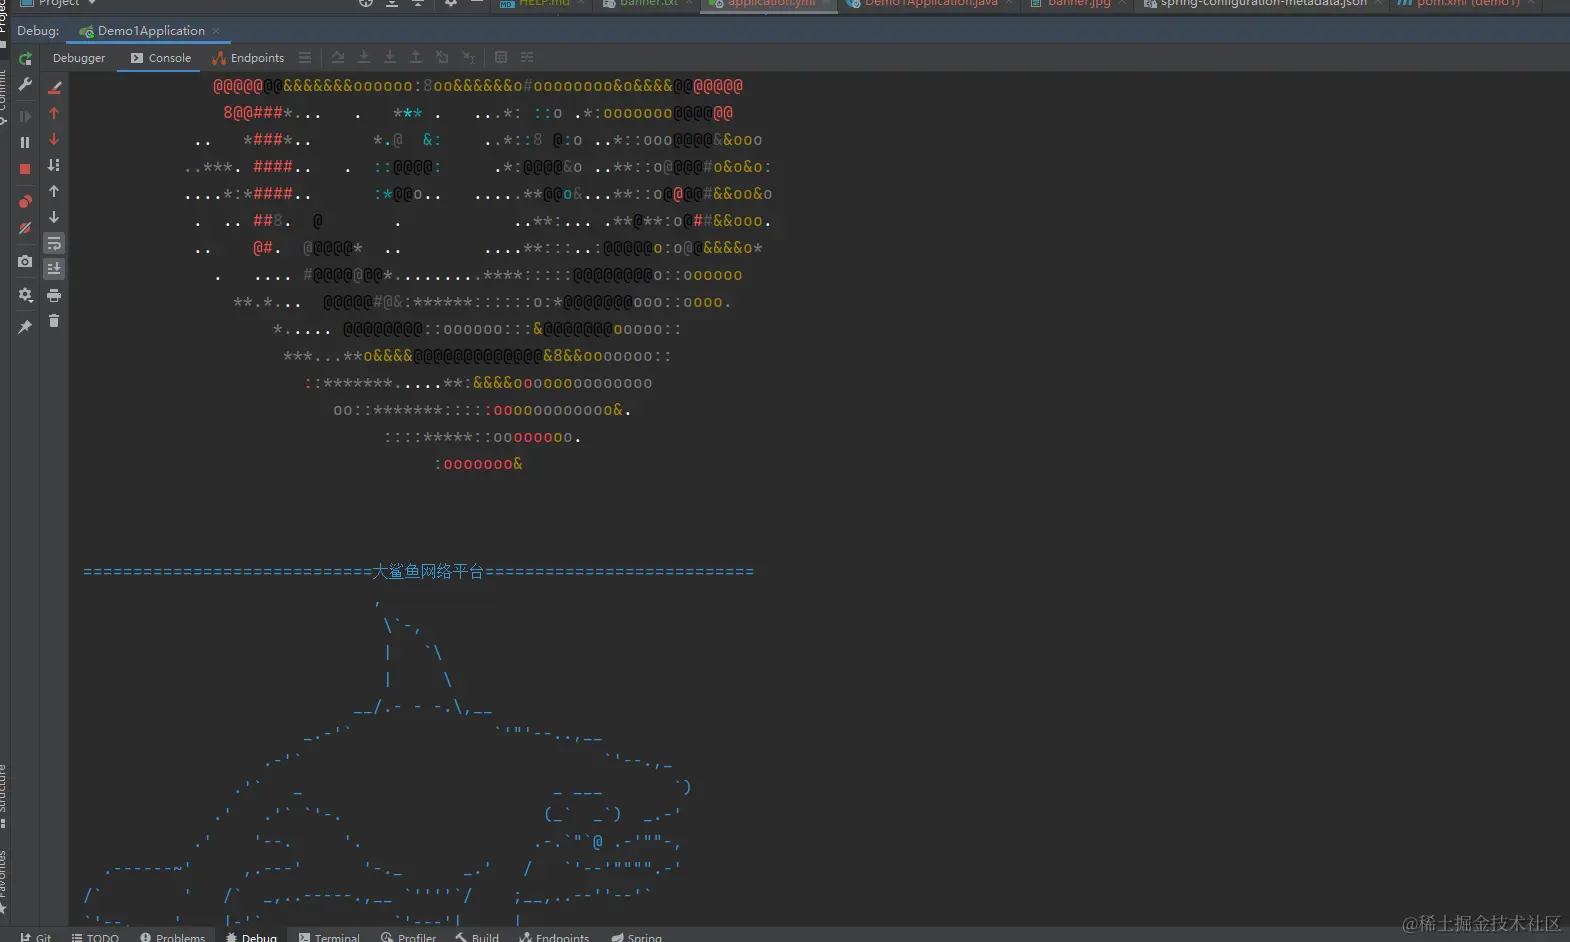Open the Favorites side panel
1570x942 pixels.
(x=3, y=882)
